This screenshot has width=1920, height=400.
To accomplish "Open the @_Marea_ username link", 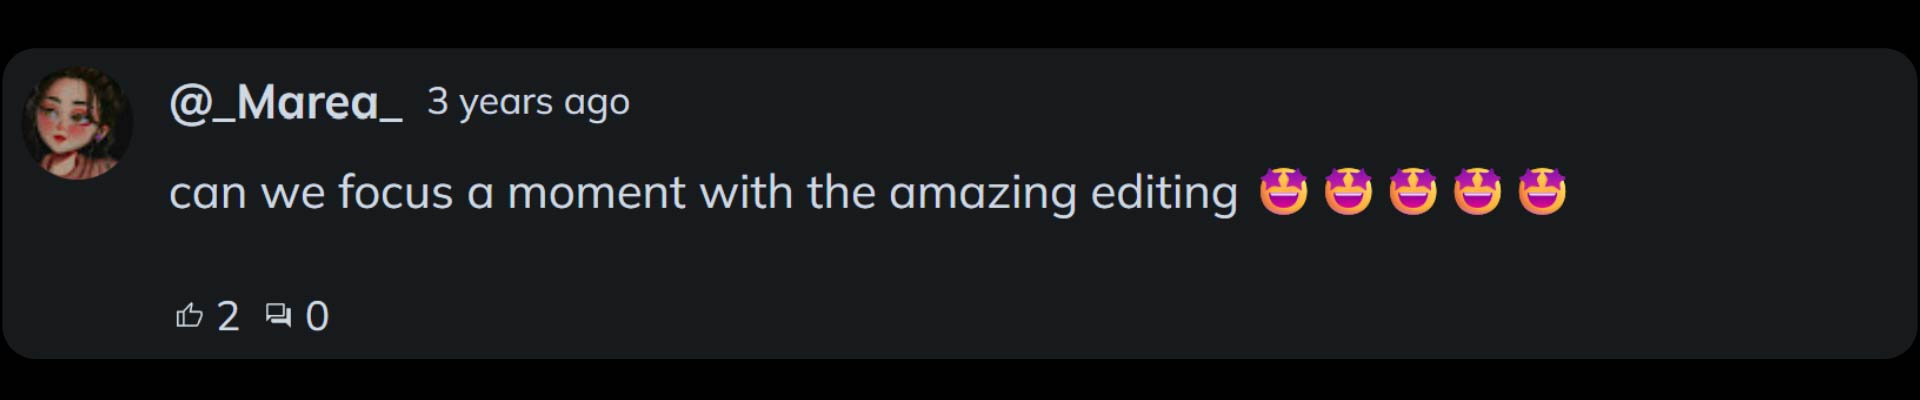I will click(286, 102).
